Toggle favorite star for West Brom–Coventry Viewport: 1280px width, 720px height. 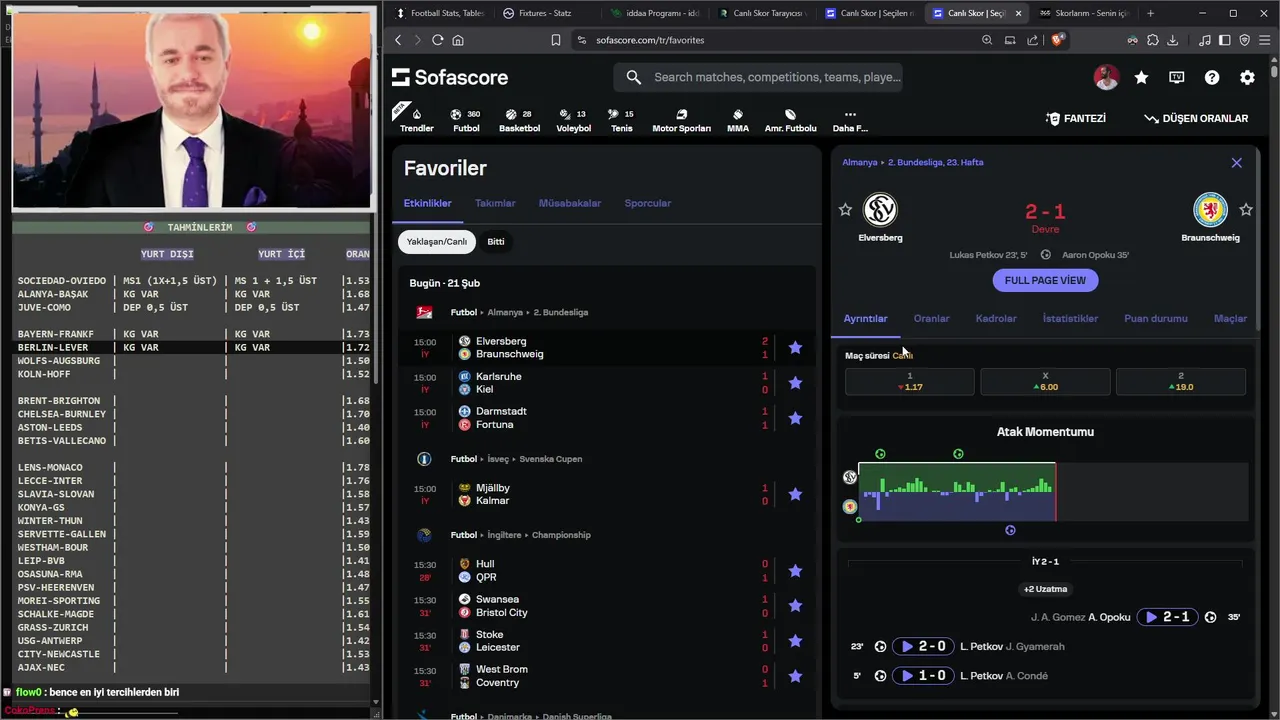[795, 676]
